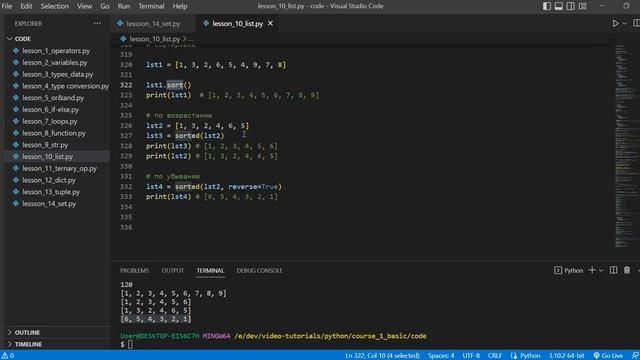Click breadcrumb lesson_10_list.py in editor
640x360 pixels.
(154, 39)
